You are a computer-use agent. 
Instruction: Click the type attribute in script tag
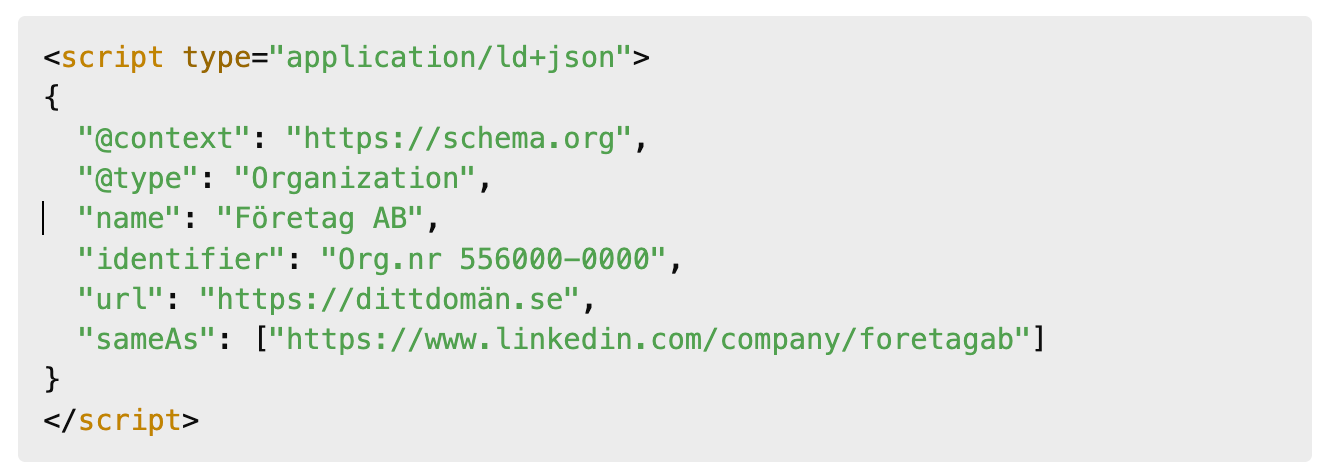[x=216, y=58]
